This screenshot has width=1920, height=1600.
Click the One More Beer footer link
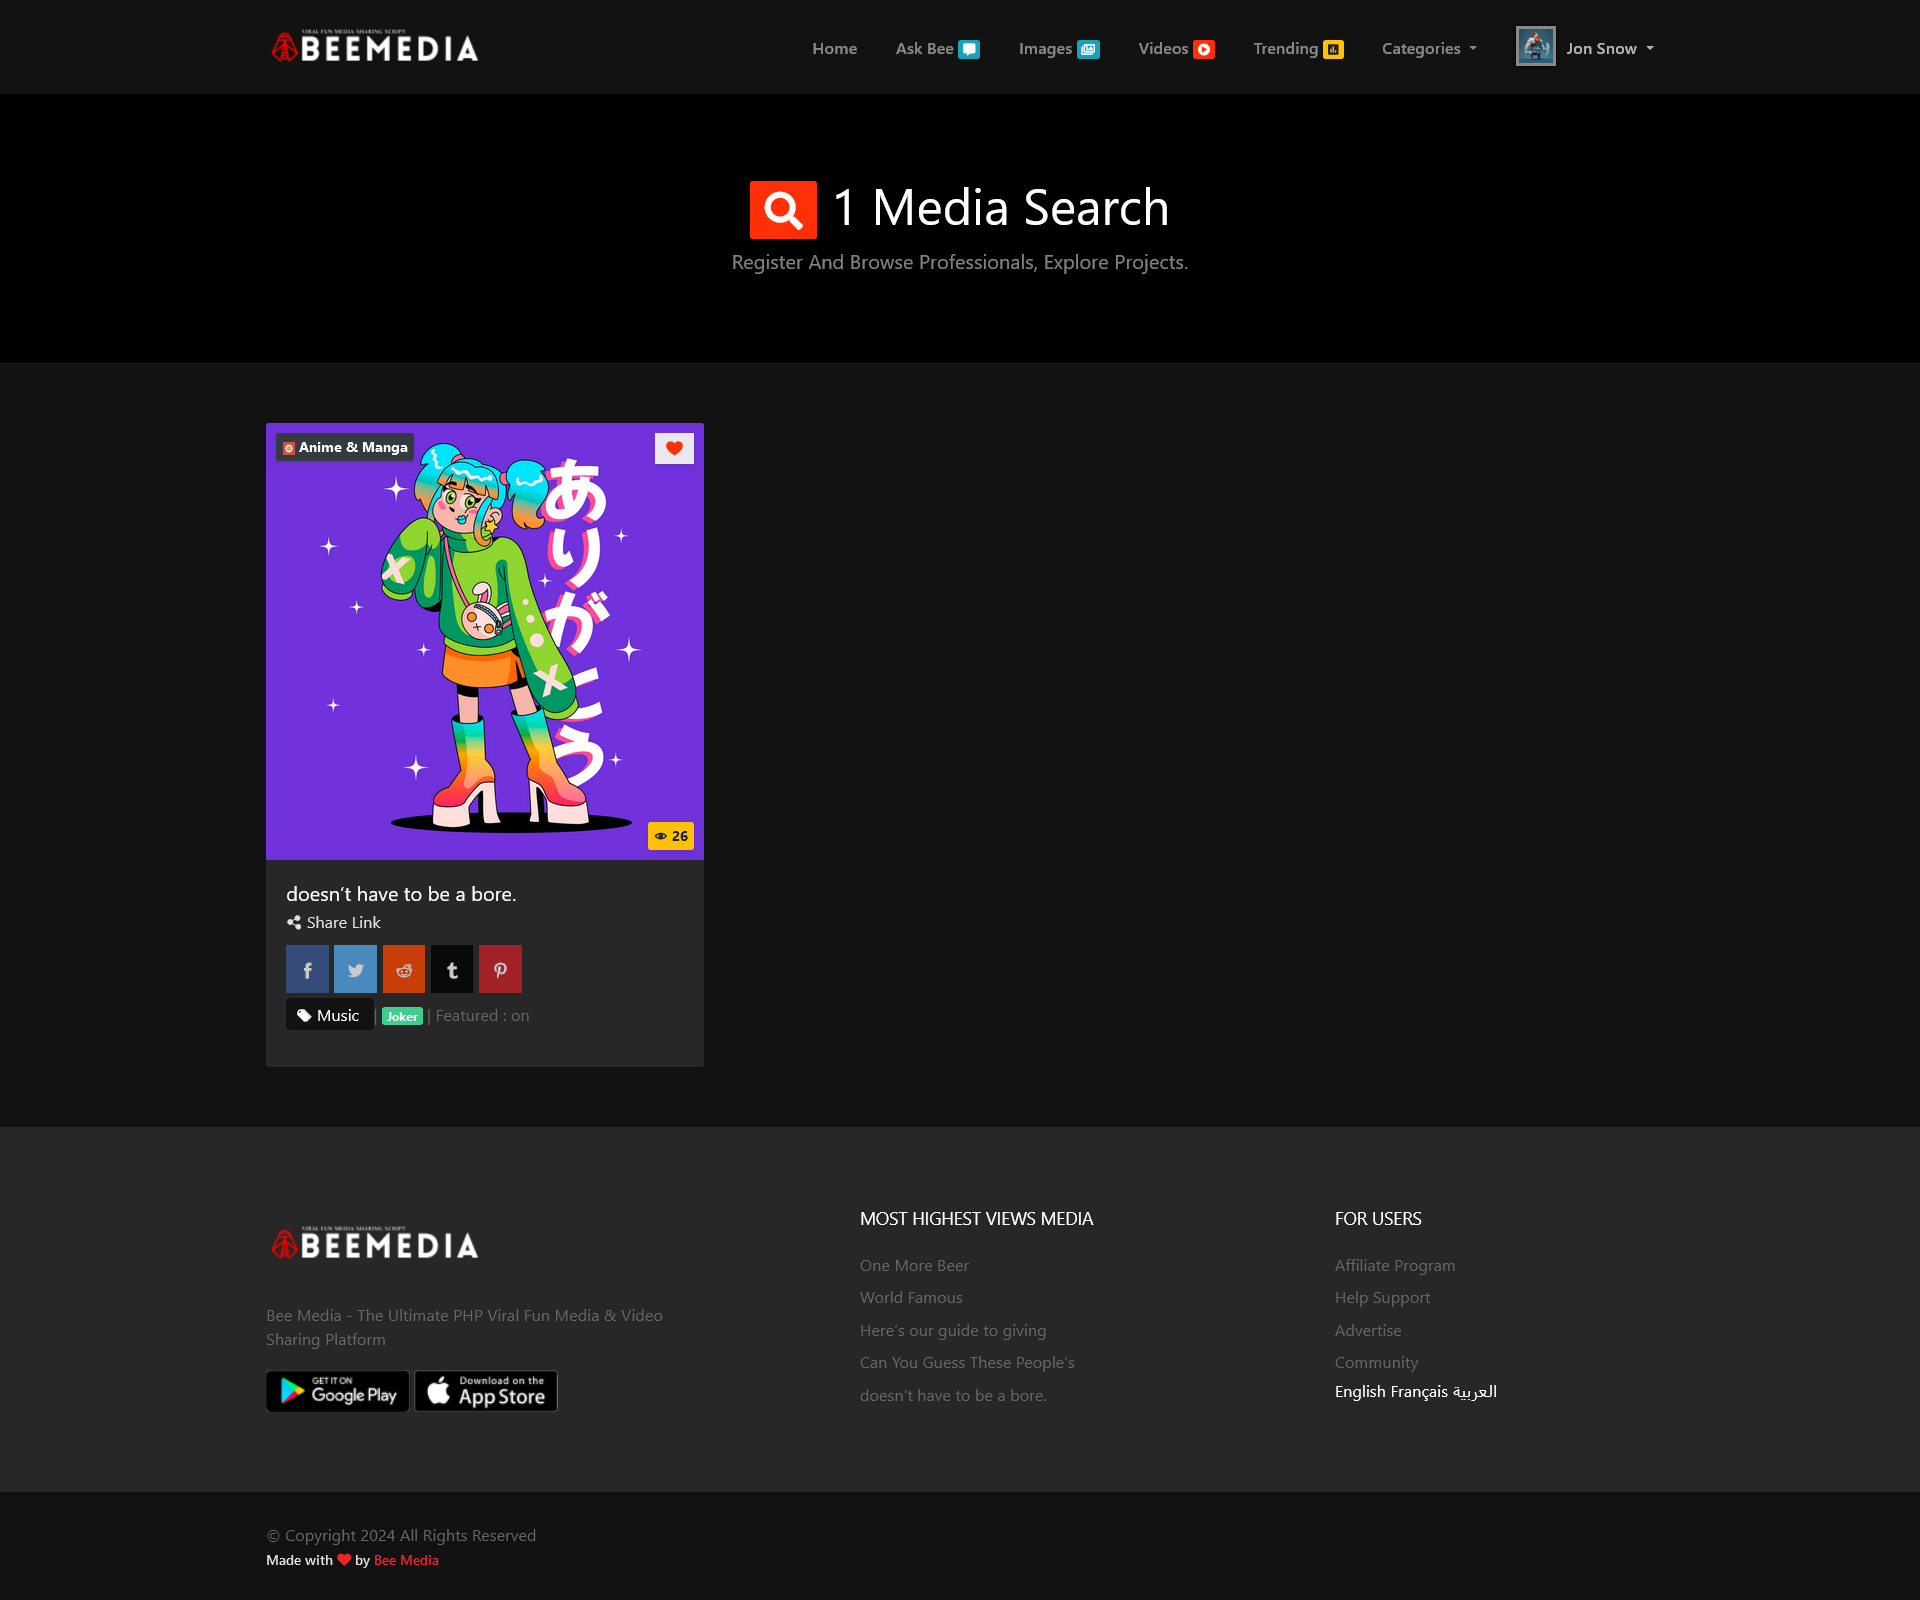tap(913, 1264)
